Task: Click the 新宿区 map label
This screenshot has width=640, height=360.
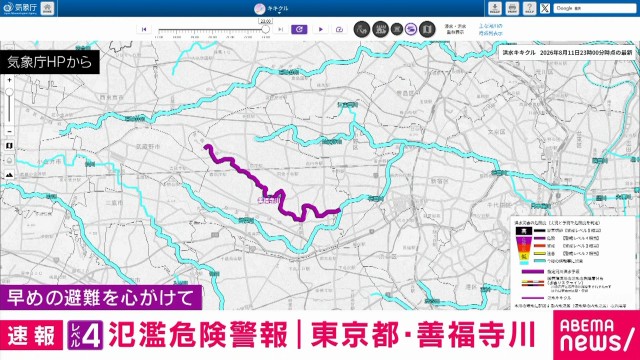Action: 440,181
